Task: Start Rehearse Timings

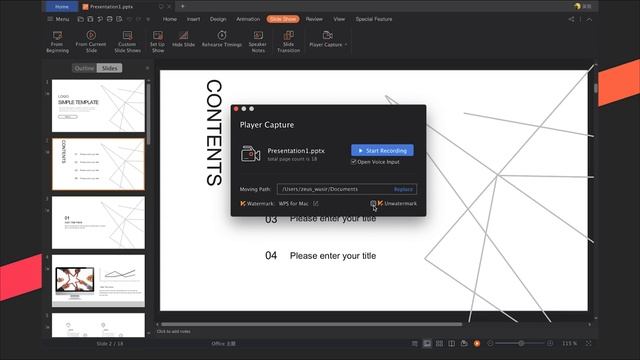Action: pos(222,39)
